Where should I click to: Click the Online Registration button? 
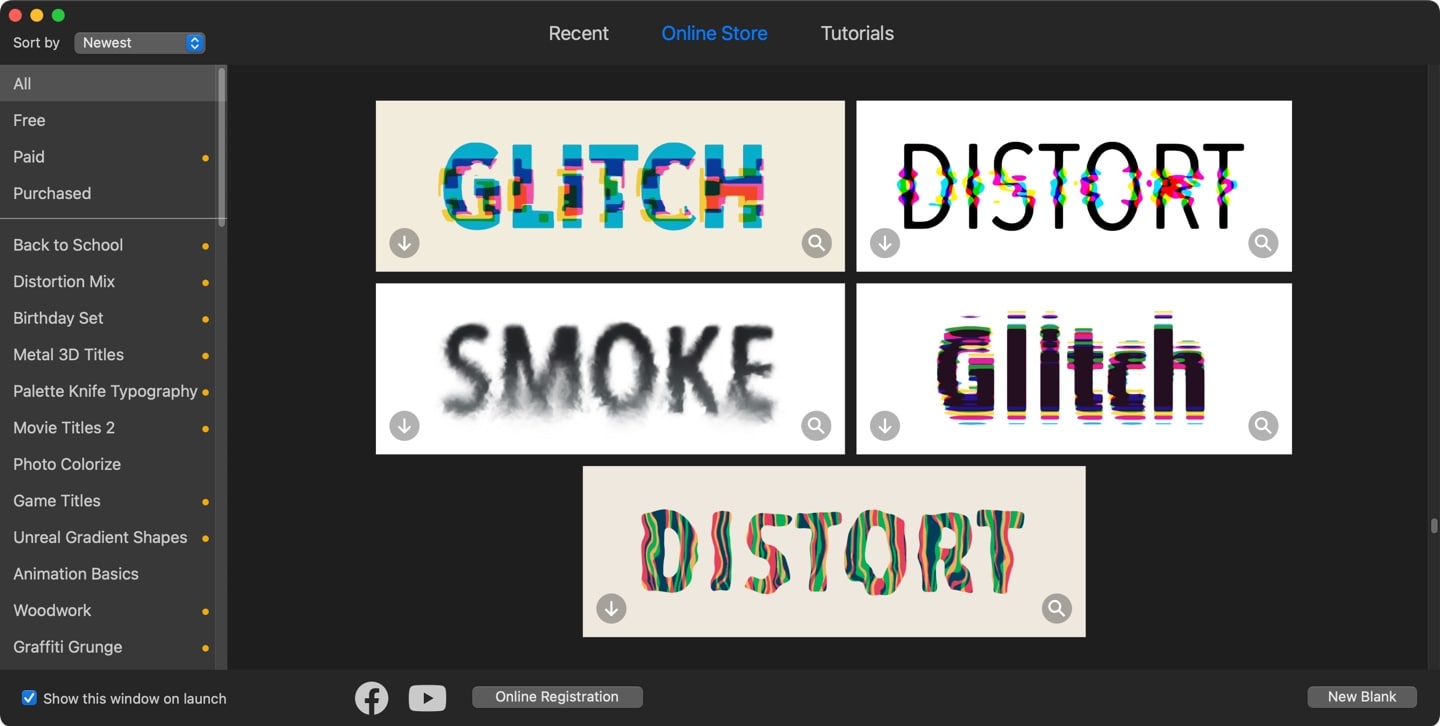click(557, 697)
